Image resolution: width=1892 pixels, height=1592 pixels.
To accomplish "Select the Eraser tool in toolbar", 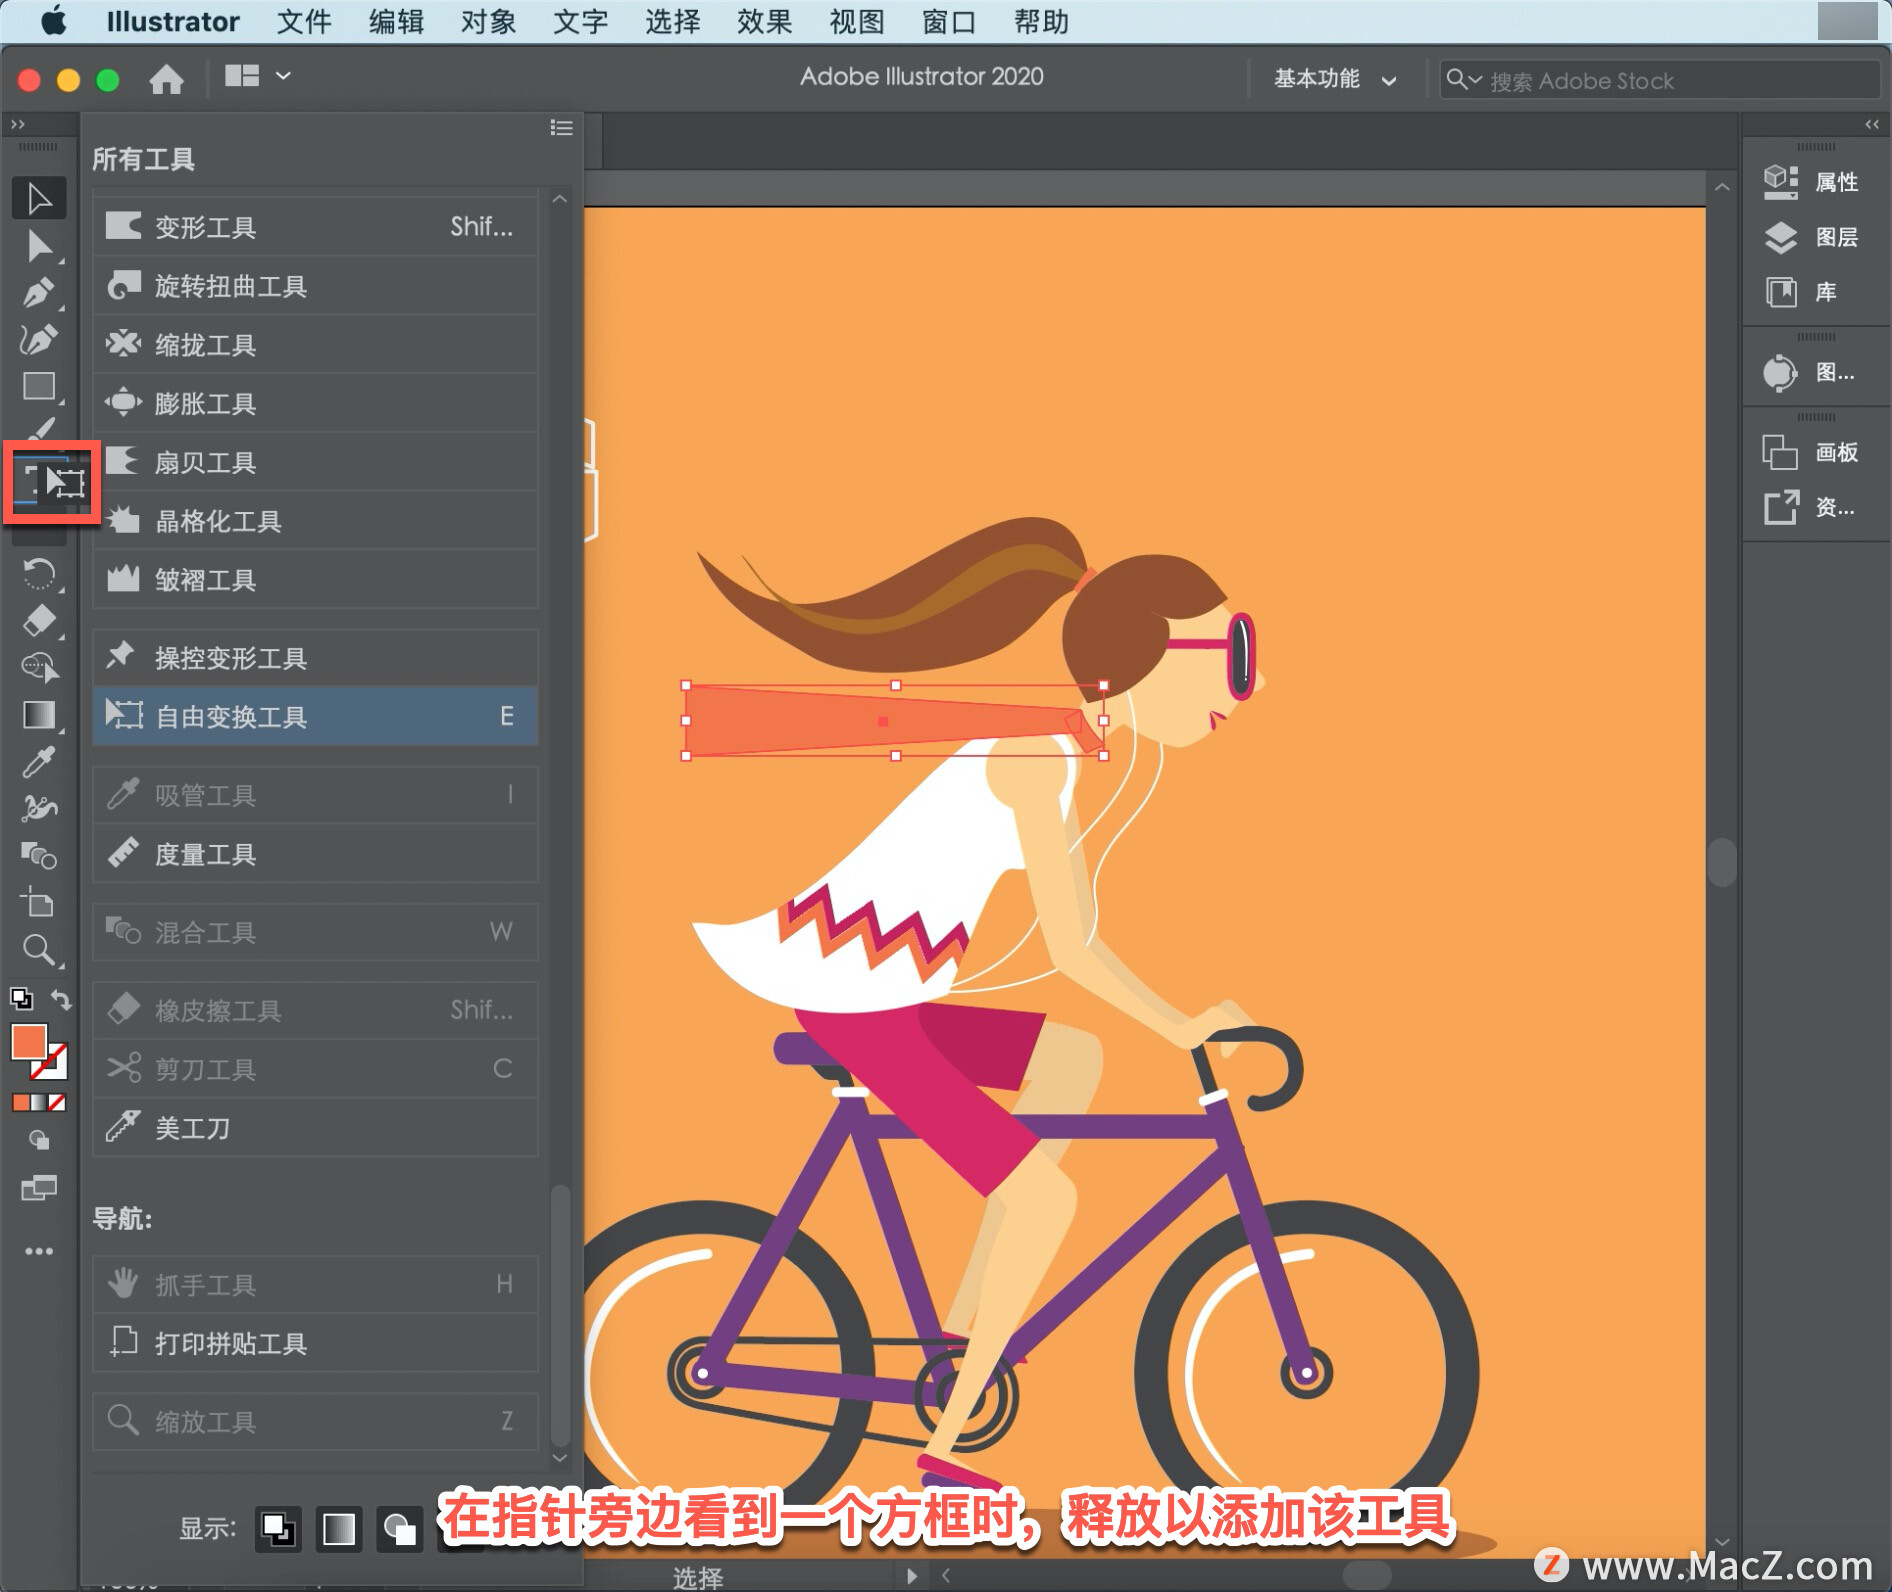I will point(39,620).
